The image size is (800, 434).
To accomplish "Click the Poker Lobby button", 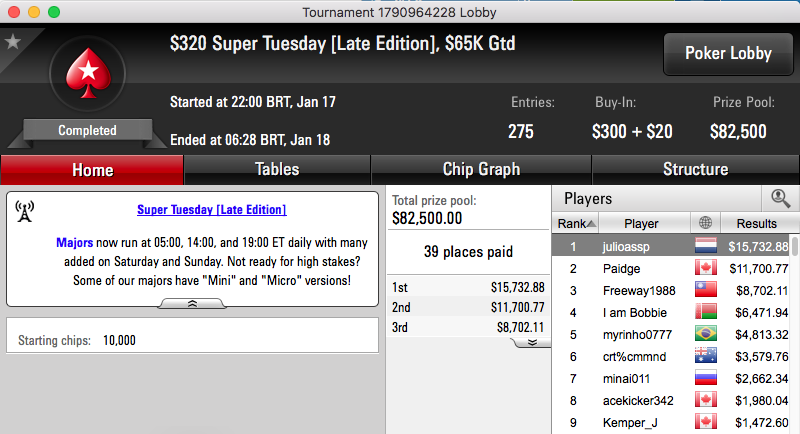I will pyautogui.click(x=728, y=54).
